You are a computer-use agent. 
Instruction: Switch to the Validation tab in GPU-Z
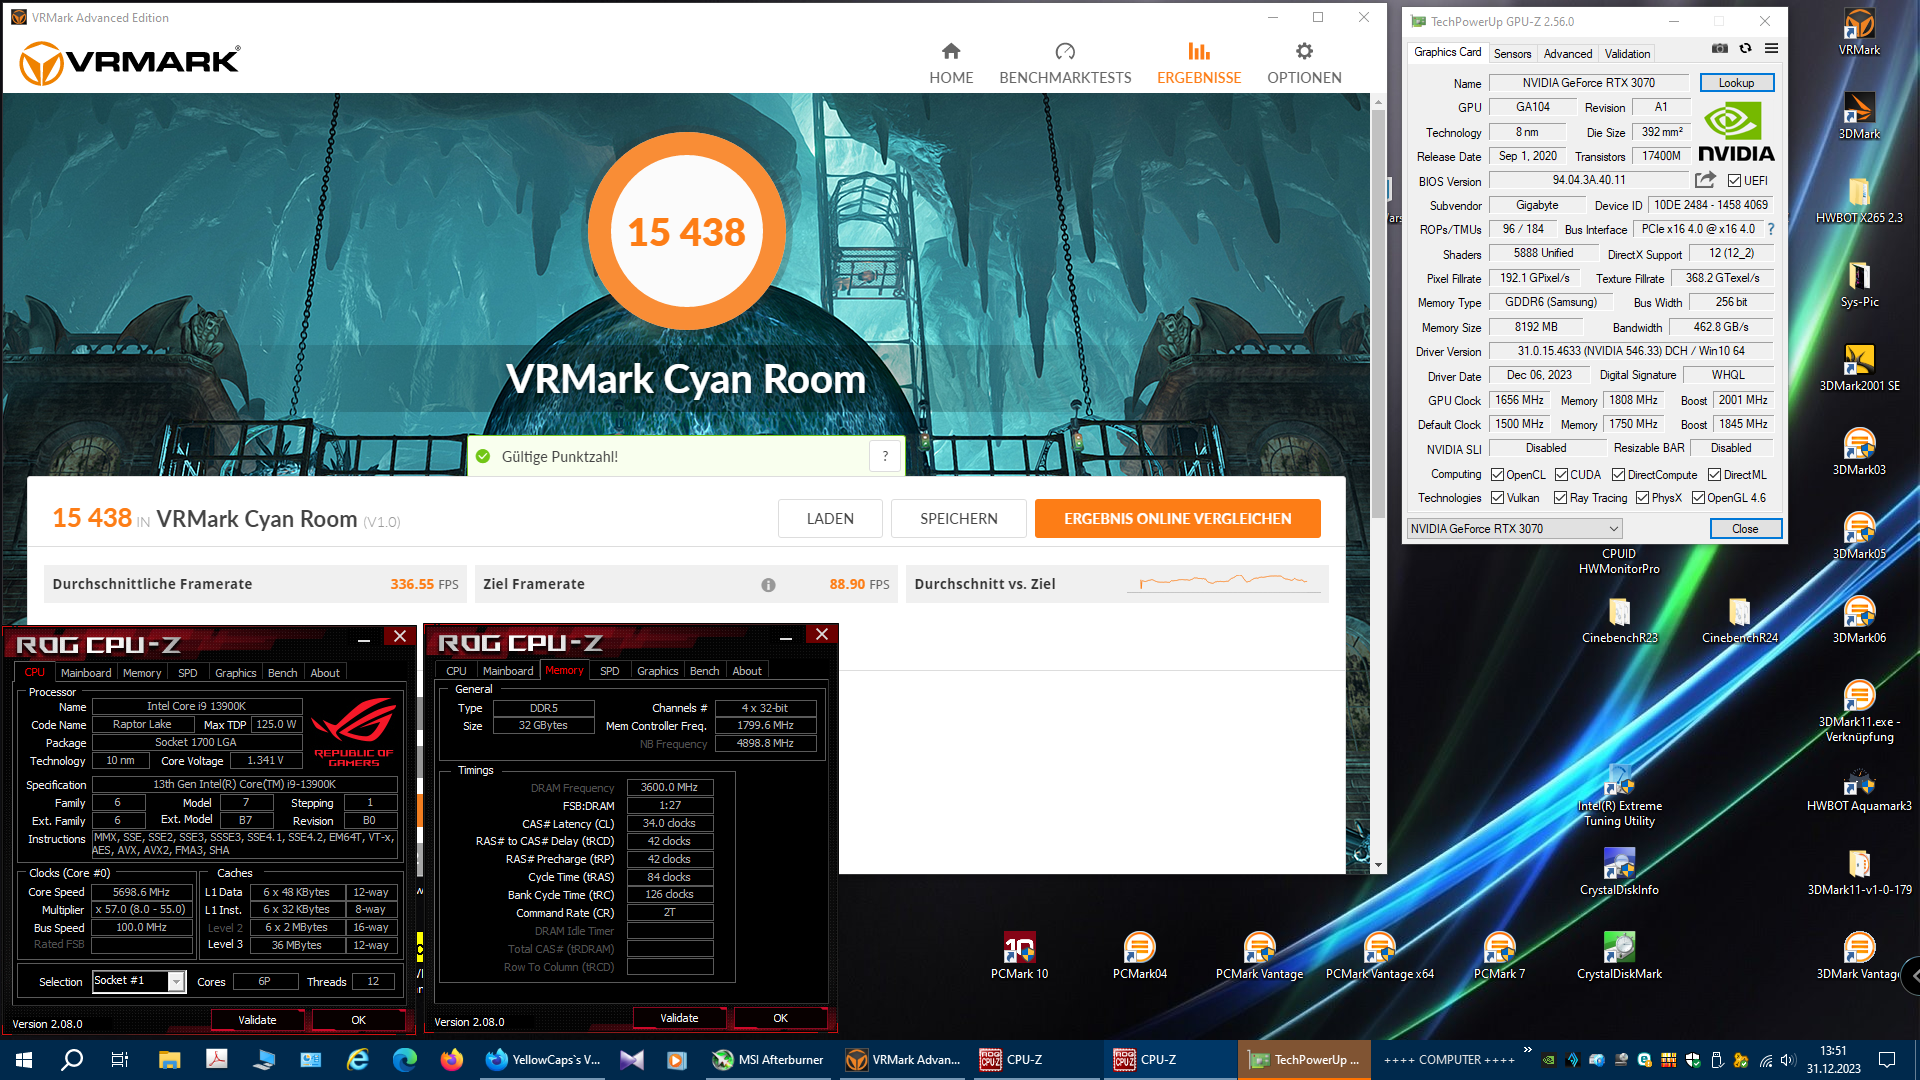pos(1627,54)
